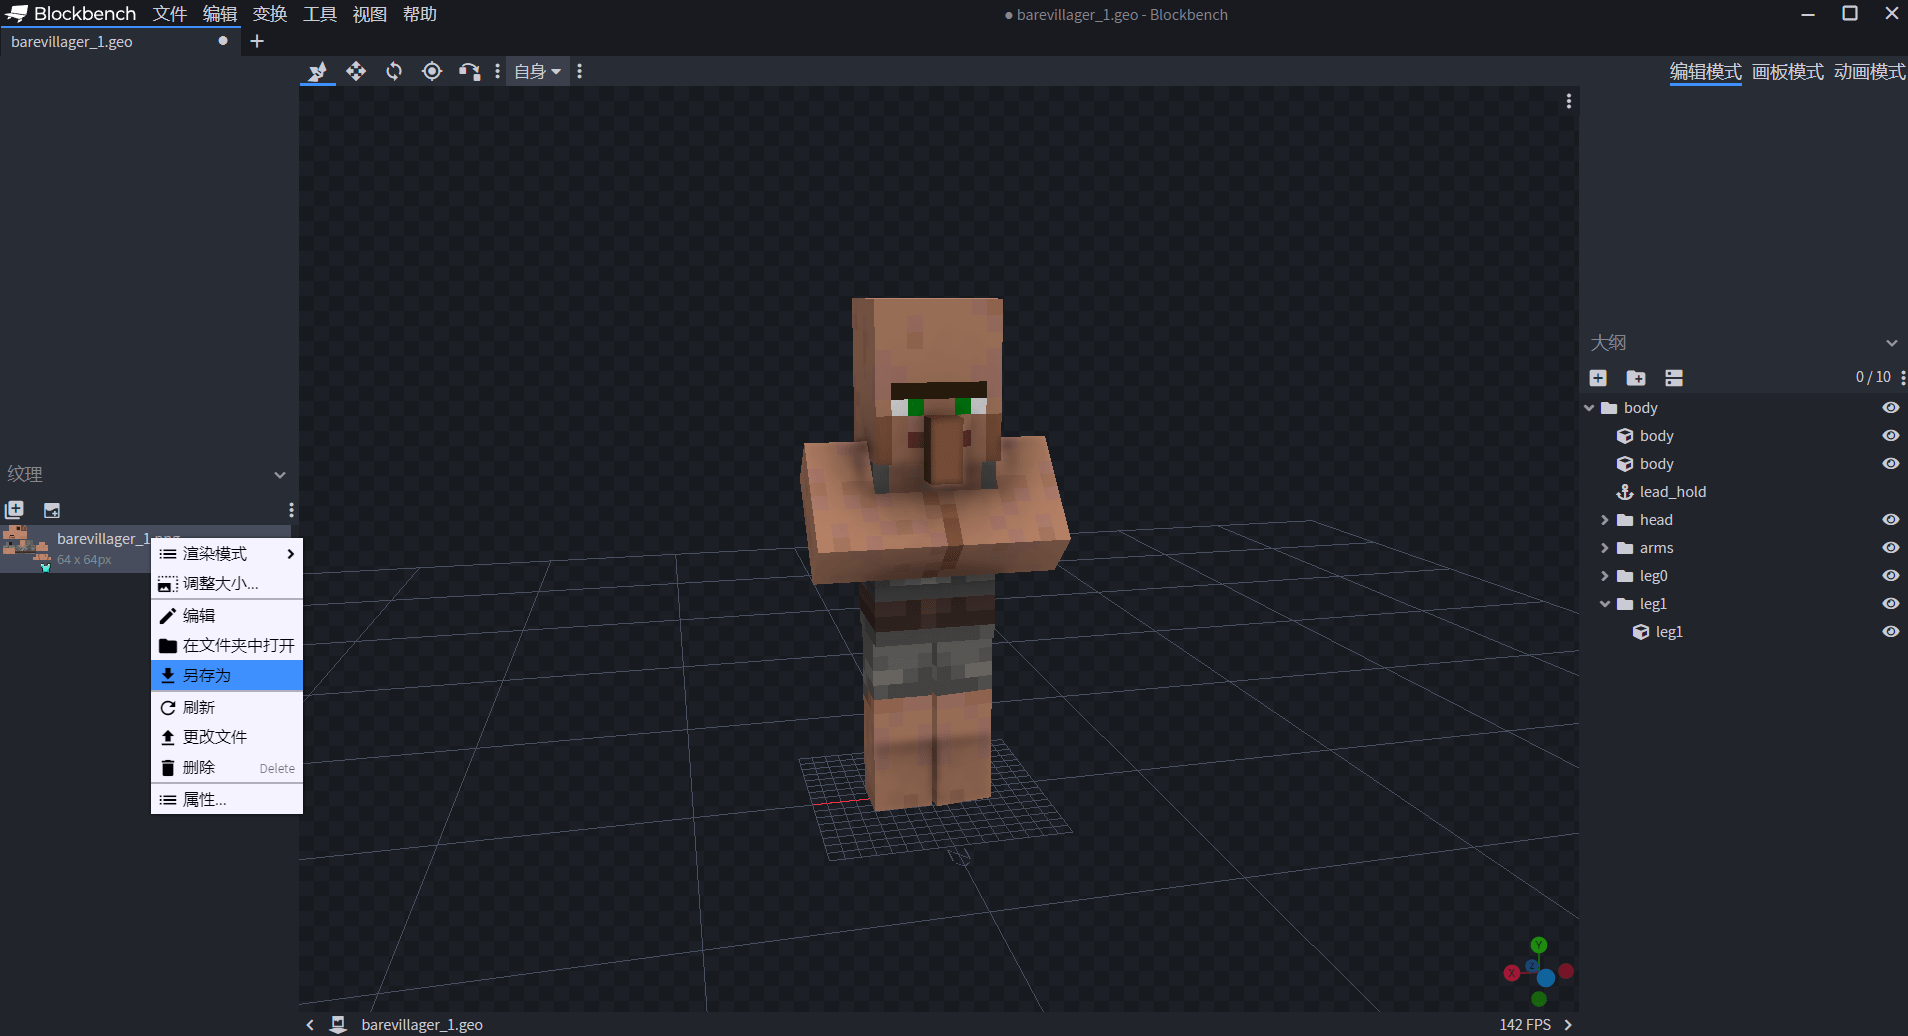Choose 在文件夹中打开 from context menu

click(x=227, y=646)
